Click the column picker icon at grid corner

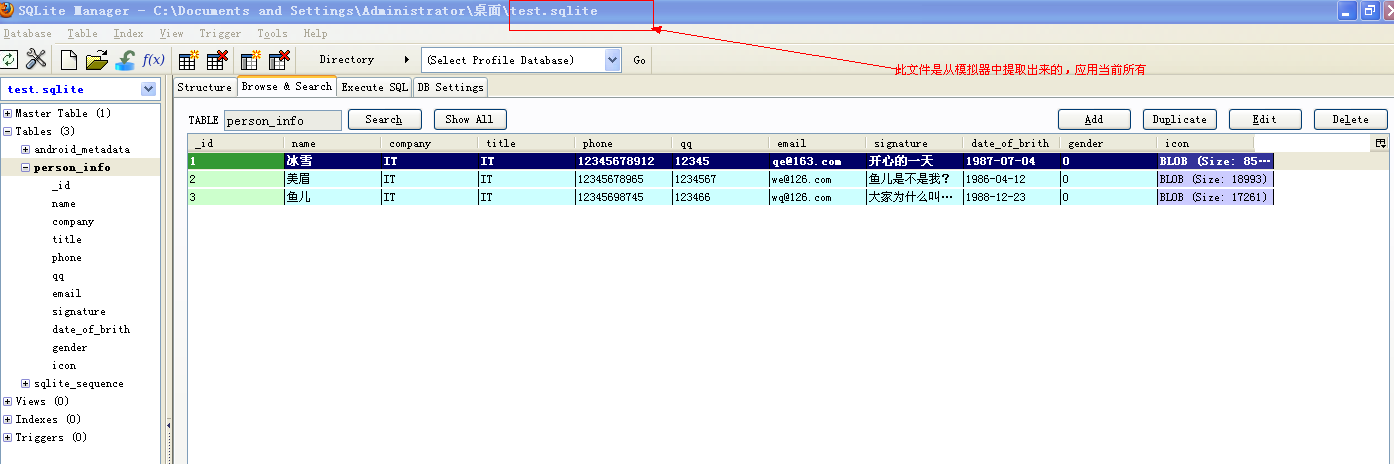coord(1381,143)
